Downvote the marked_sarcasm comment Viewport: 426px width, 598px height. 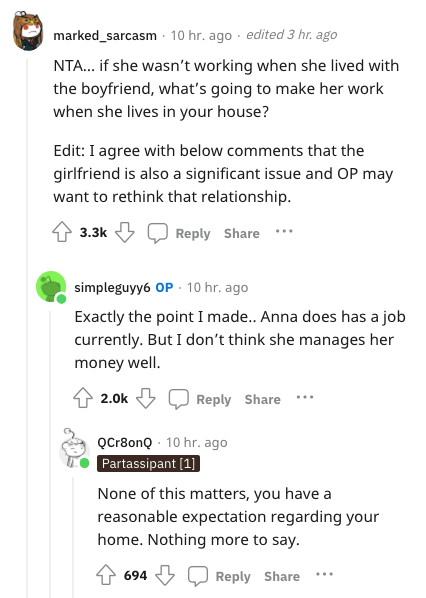[x=125, y=232]
